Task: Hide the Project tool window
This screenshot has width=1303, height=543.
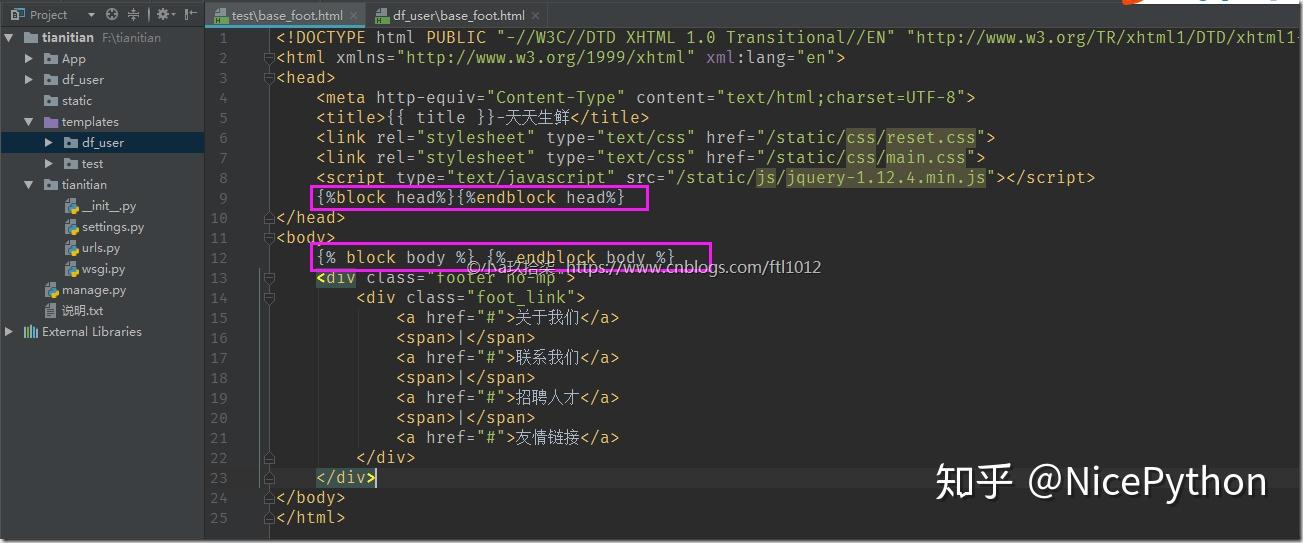Action: click(x=190, y=15)
